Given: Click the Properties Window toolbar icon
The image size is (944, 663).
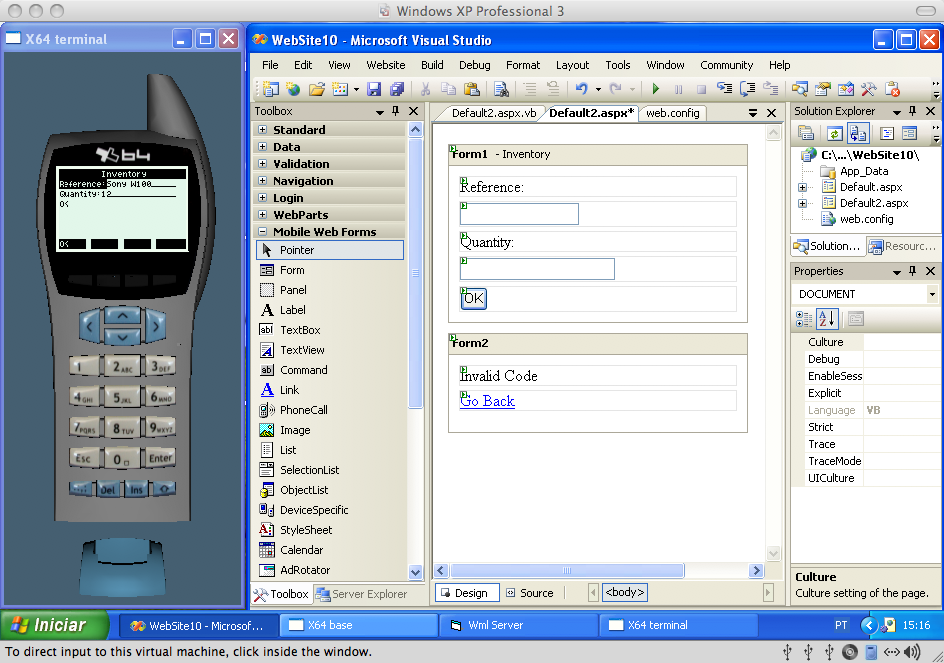Looking at the screenshot, I should 823,89.
